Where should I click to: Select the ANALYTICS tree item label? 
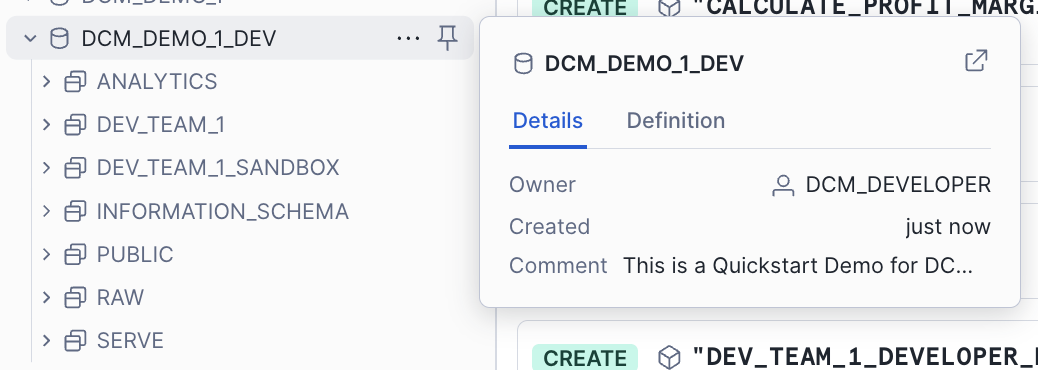(157, 81)
